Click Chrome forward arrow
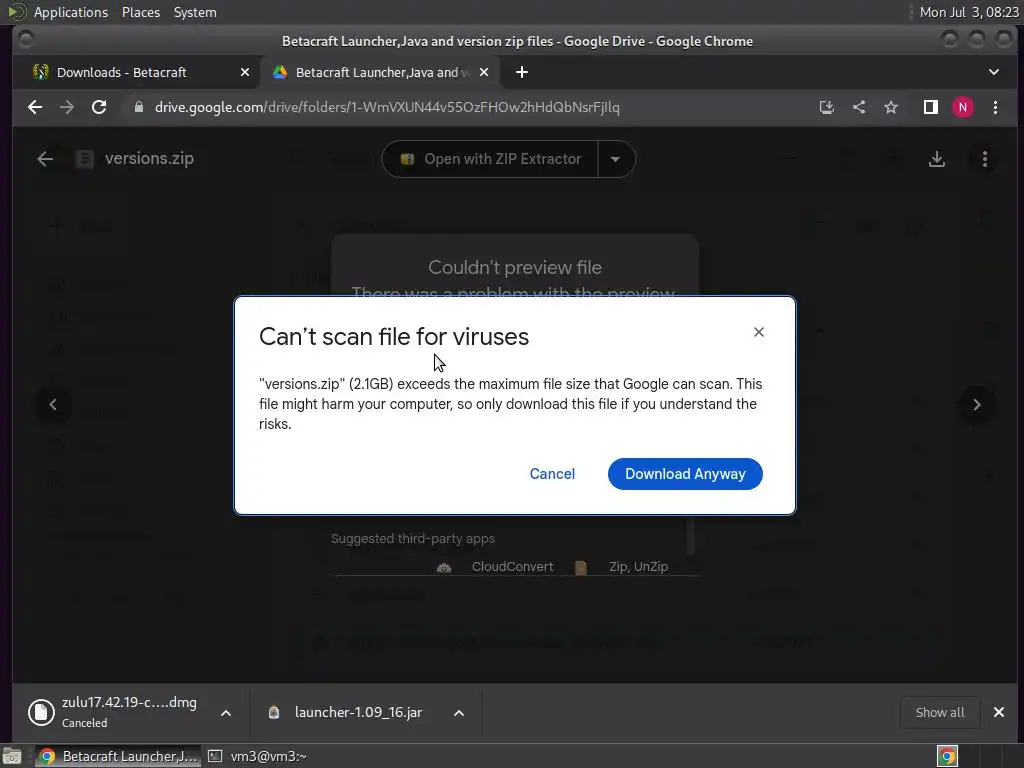Image resolution: width=1024 pixels, height=768 pixels. click(x=67, y=108)
